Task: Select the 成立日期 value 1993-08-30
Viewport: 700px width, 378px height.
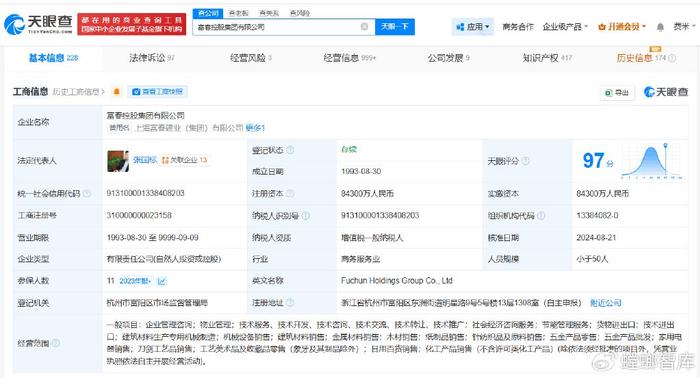Action: 361,171
